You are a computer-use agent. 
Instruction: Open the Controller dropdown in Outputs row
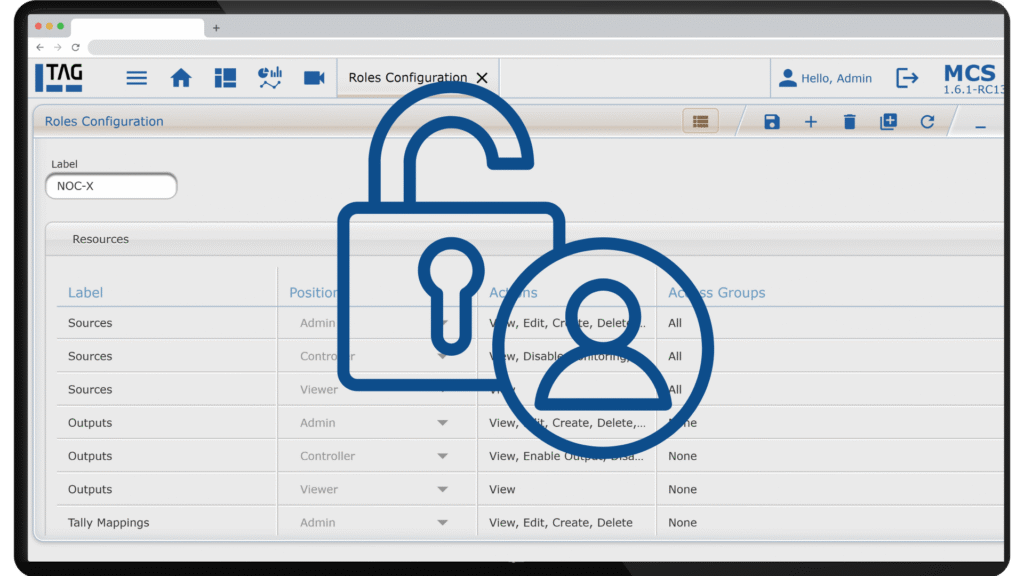tap(443, 455)
